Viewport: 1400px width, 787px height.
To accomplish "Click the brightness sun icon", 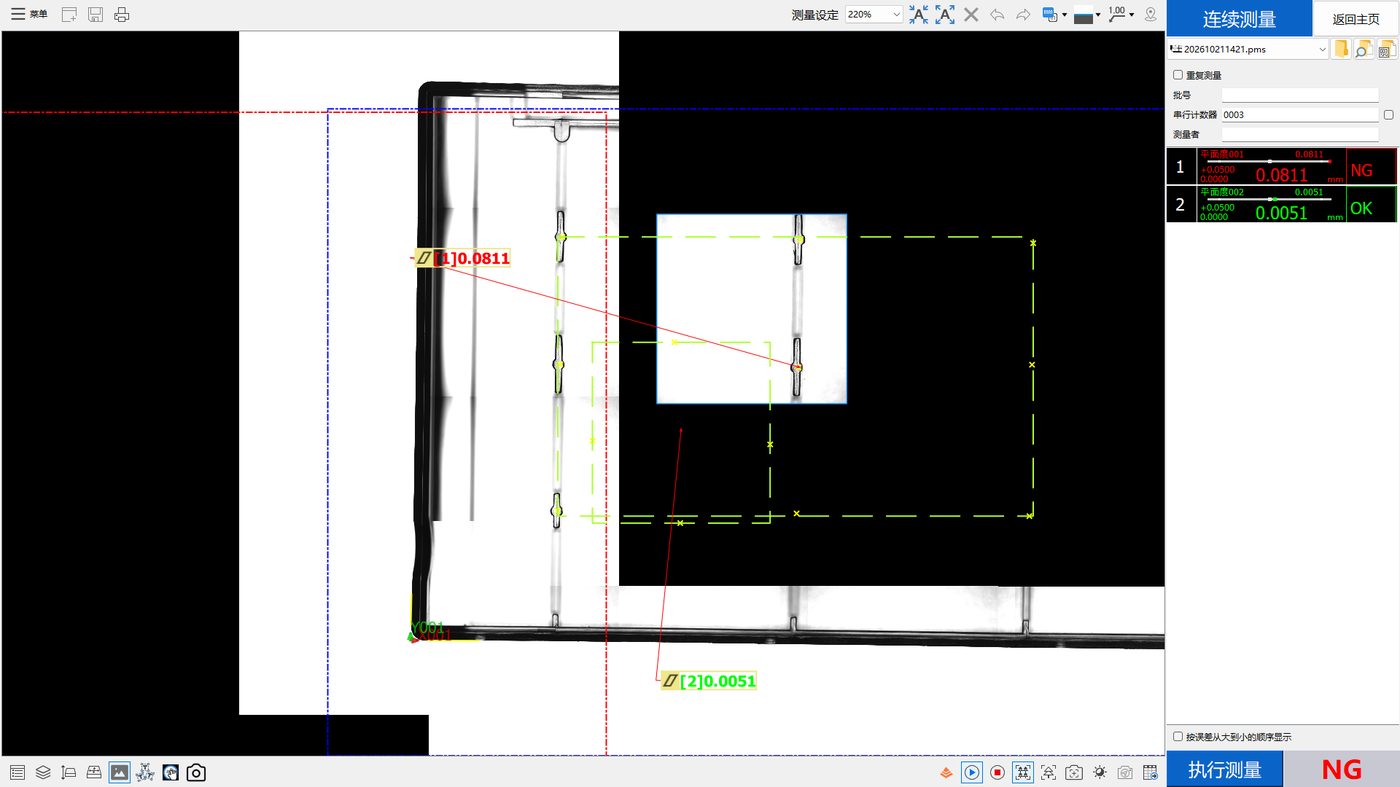I will click(1100, 772).
